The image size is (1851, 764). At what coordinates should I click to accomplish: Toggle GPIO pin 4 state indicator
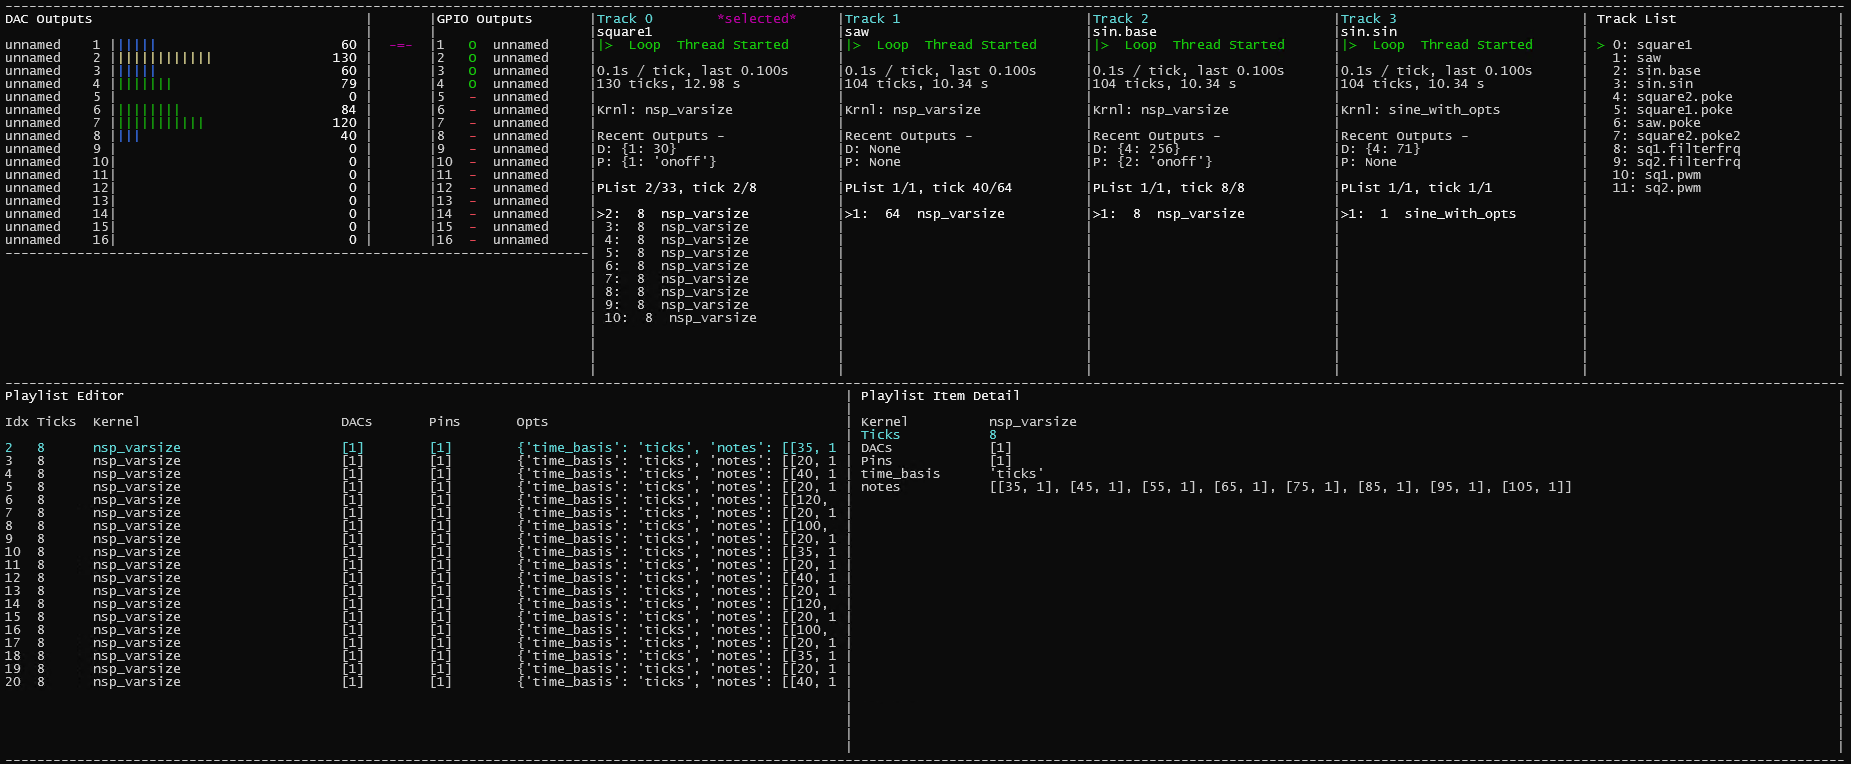pos(472,84)
